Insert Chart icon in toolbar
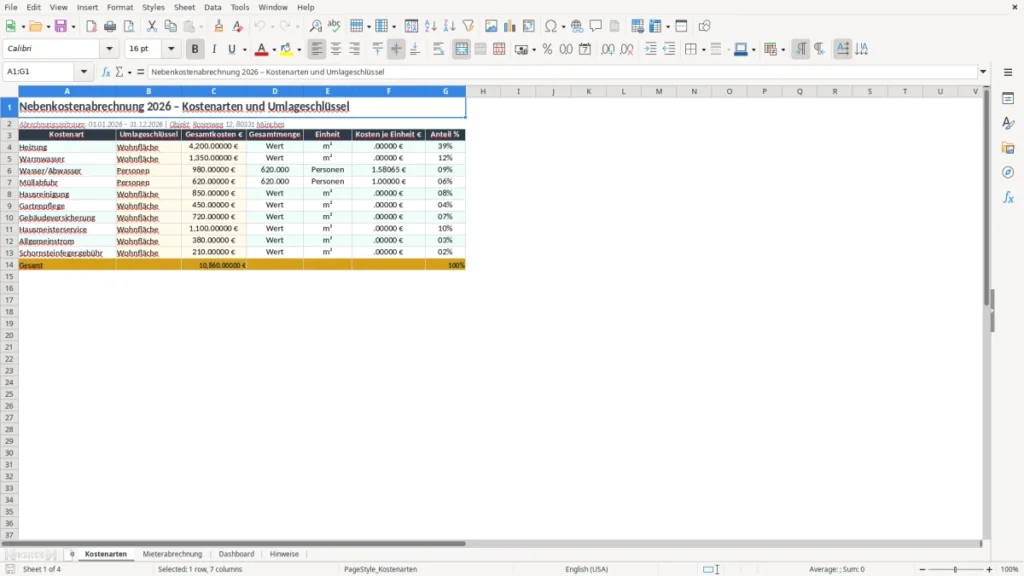1024x576 pixels. [x=510, y=26]
